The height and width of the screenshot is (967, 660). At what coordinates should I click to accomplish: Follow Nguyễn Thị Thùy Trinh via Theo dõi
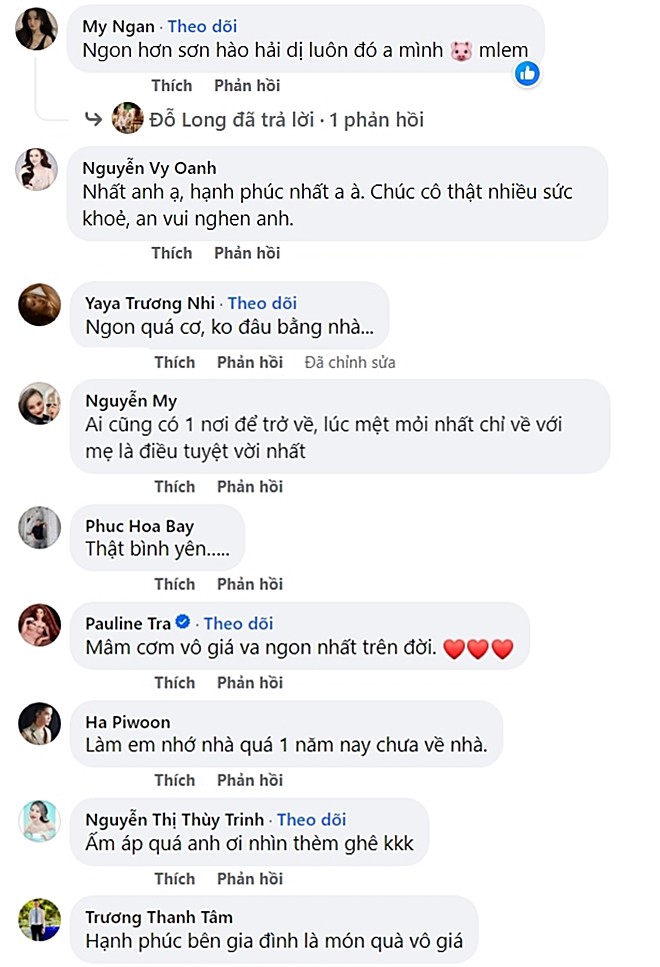point(311,819)
